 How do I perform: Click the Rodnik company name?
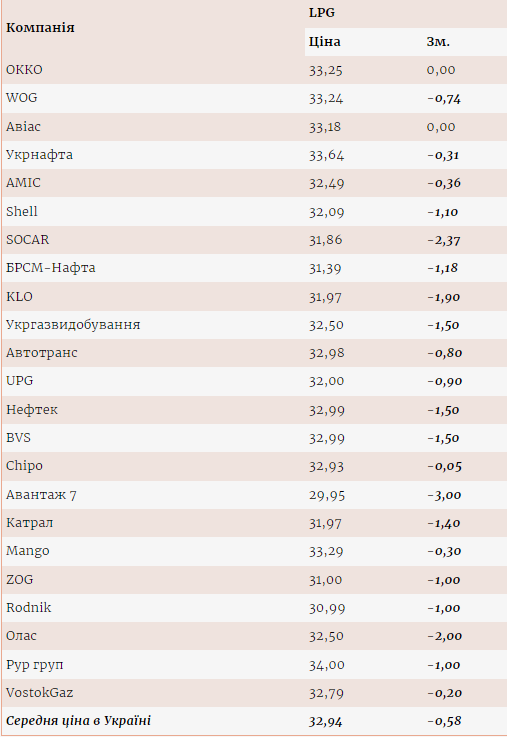28,608
